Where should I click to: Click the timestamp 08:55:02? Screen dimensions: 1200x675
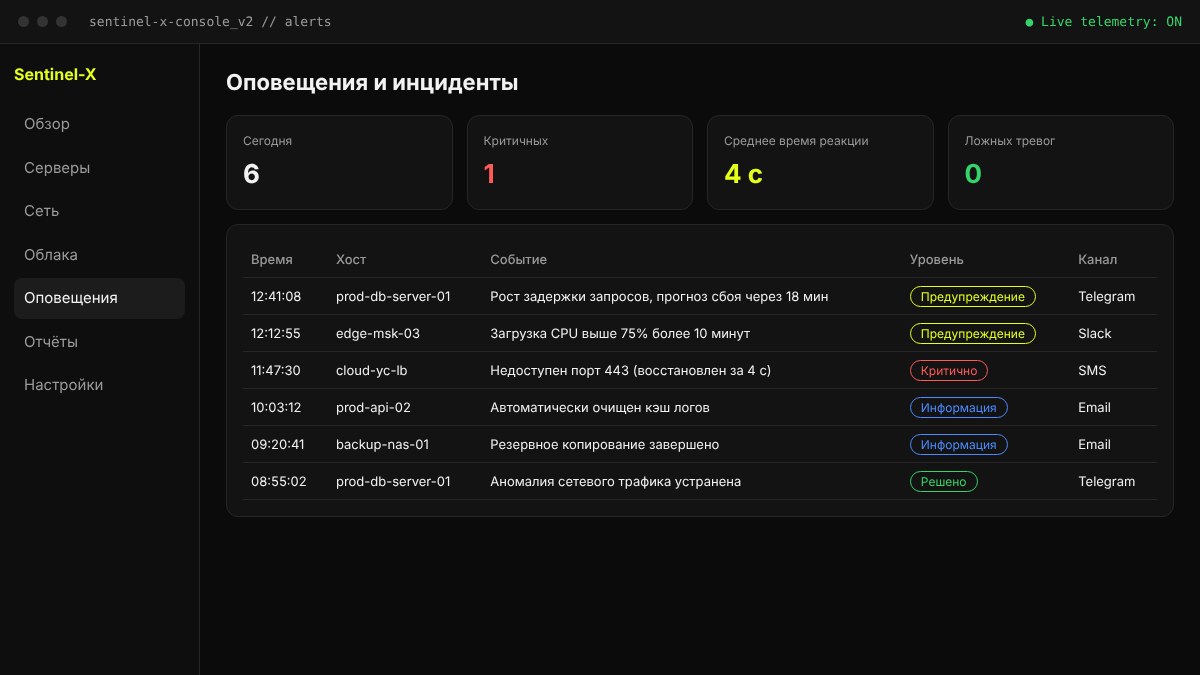click(279, 482)
